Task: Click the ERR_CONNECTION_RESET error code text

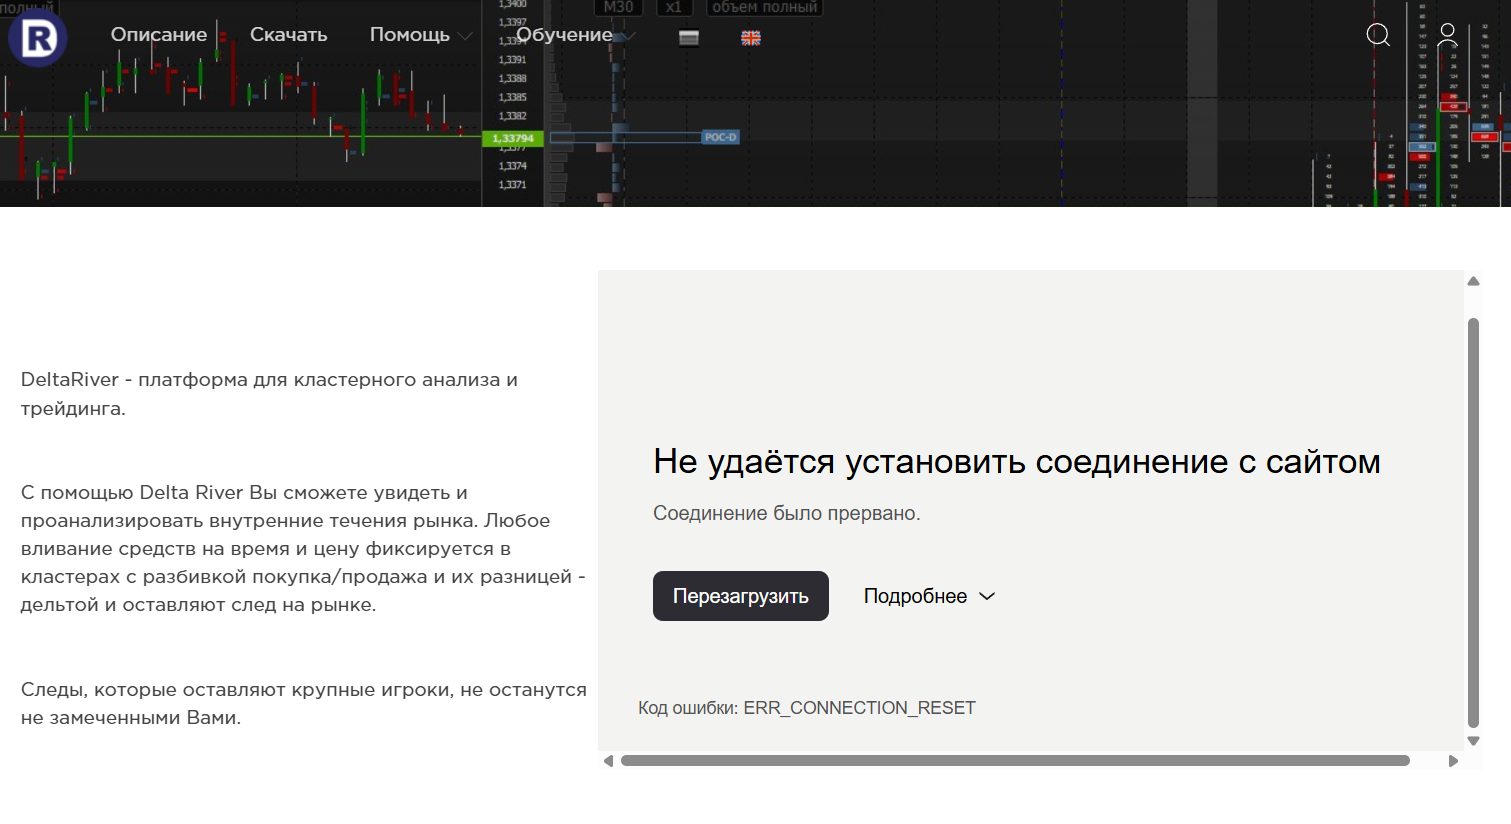Action: tap(859, 708)
